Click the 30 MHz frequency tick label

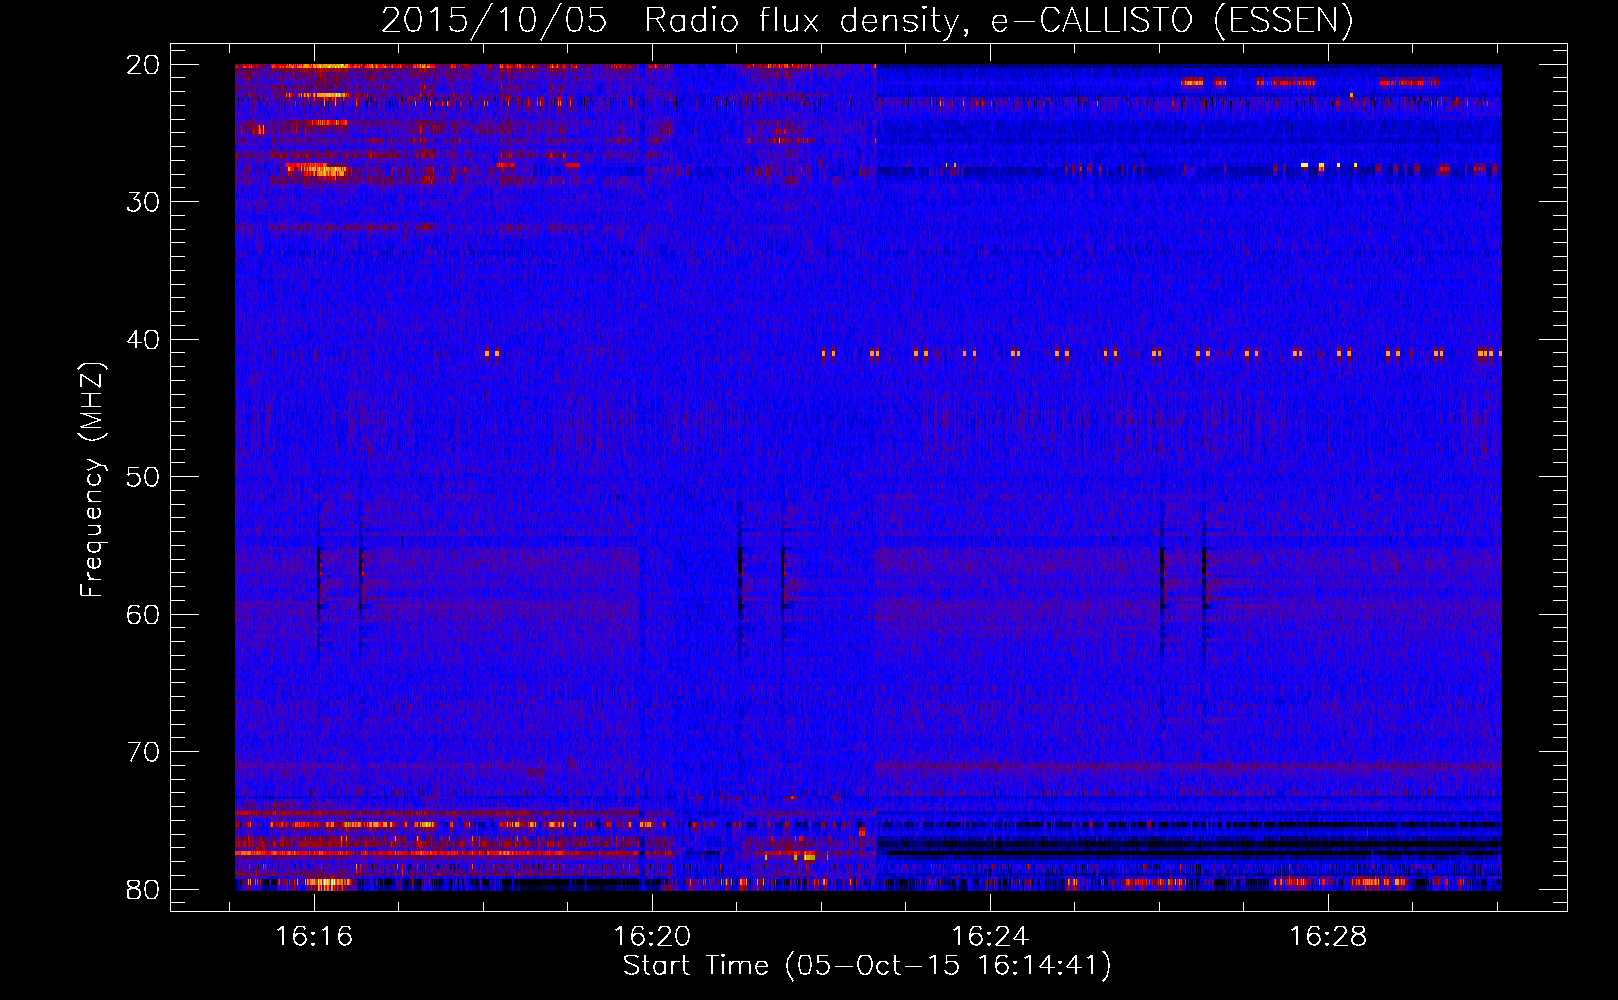(x=143, y=202)
